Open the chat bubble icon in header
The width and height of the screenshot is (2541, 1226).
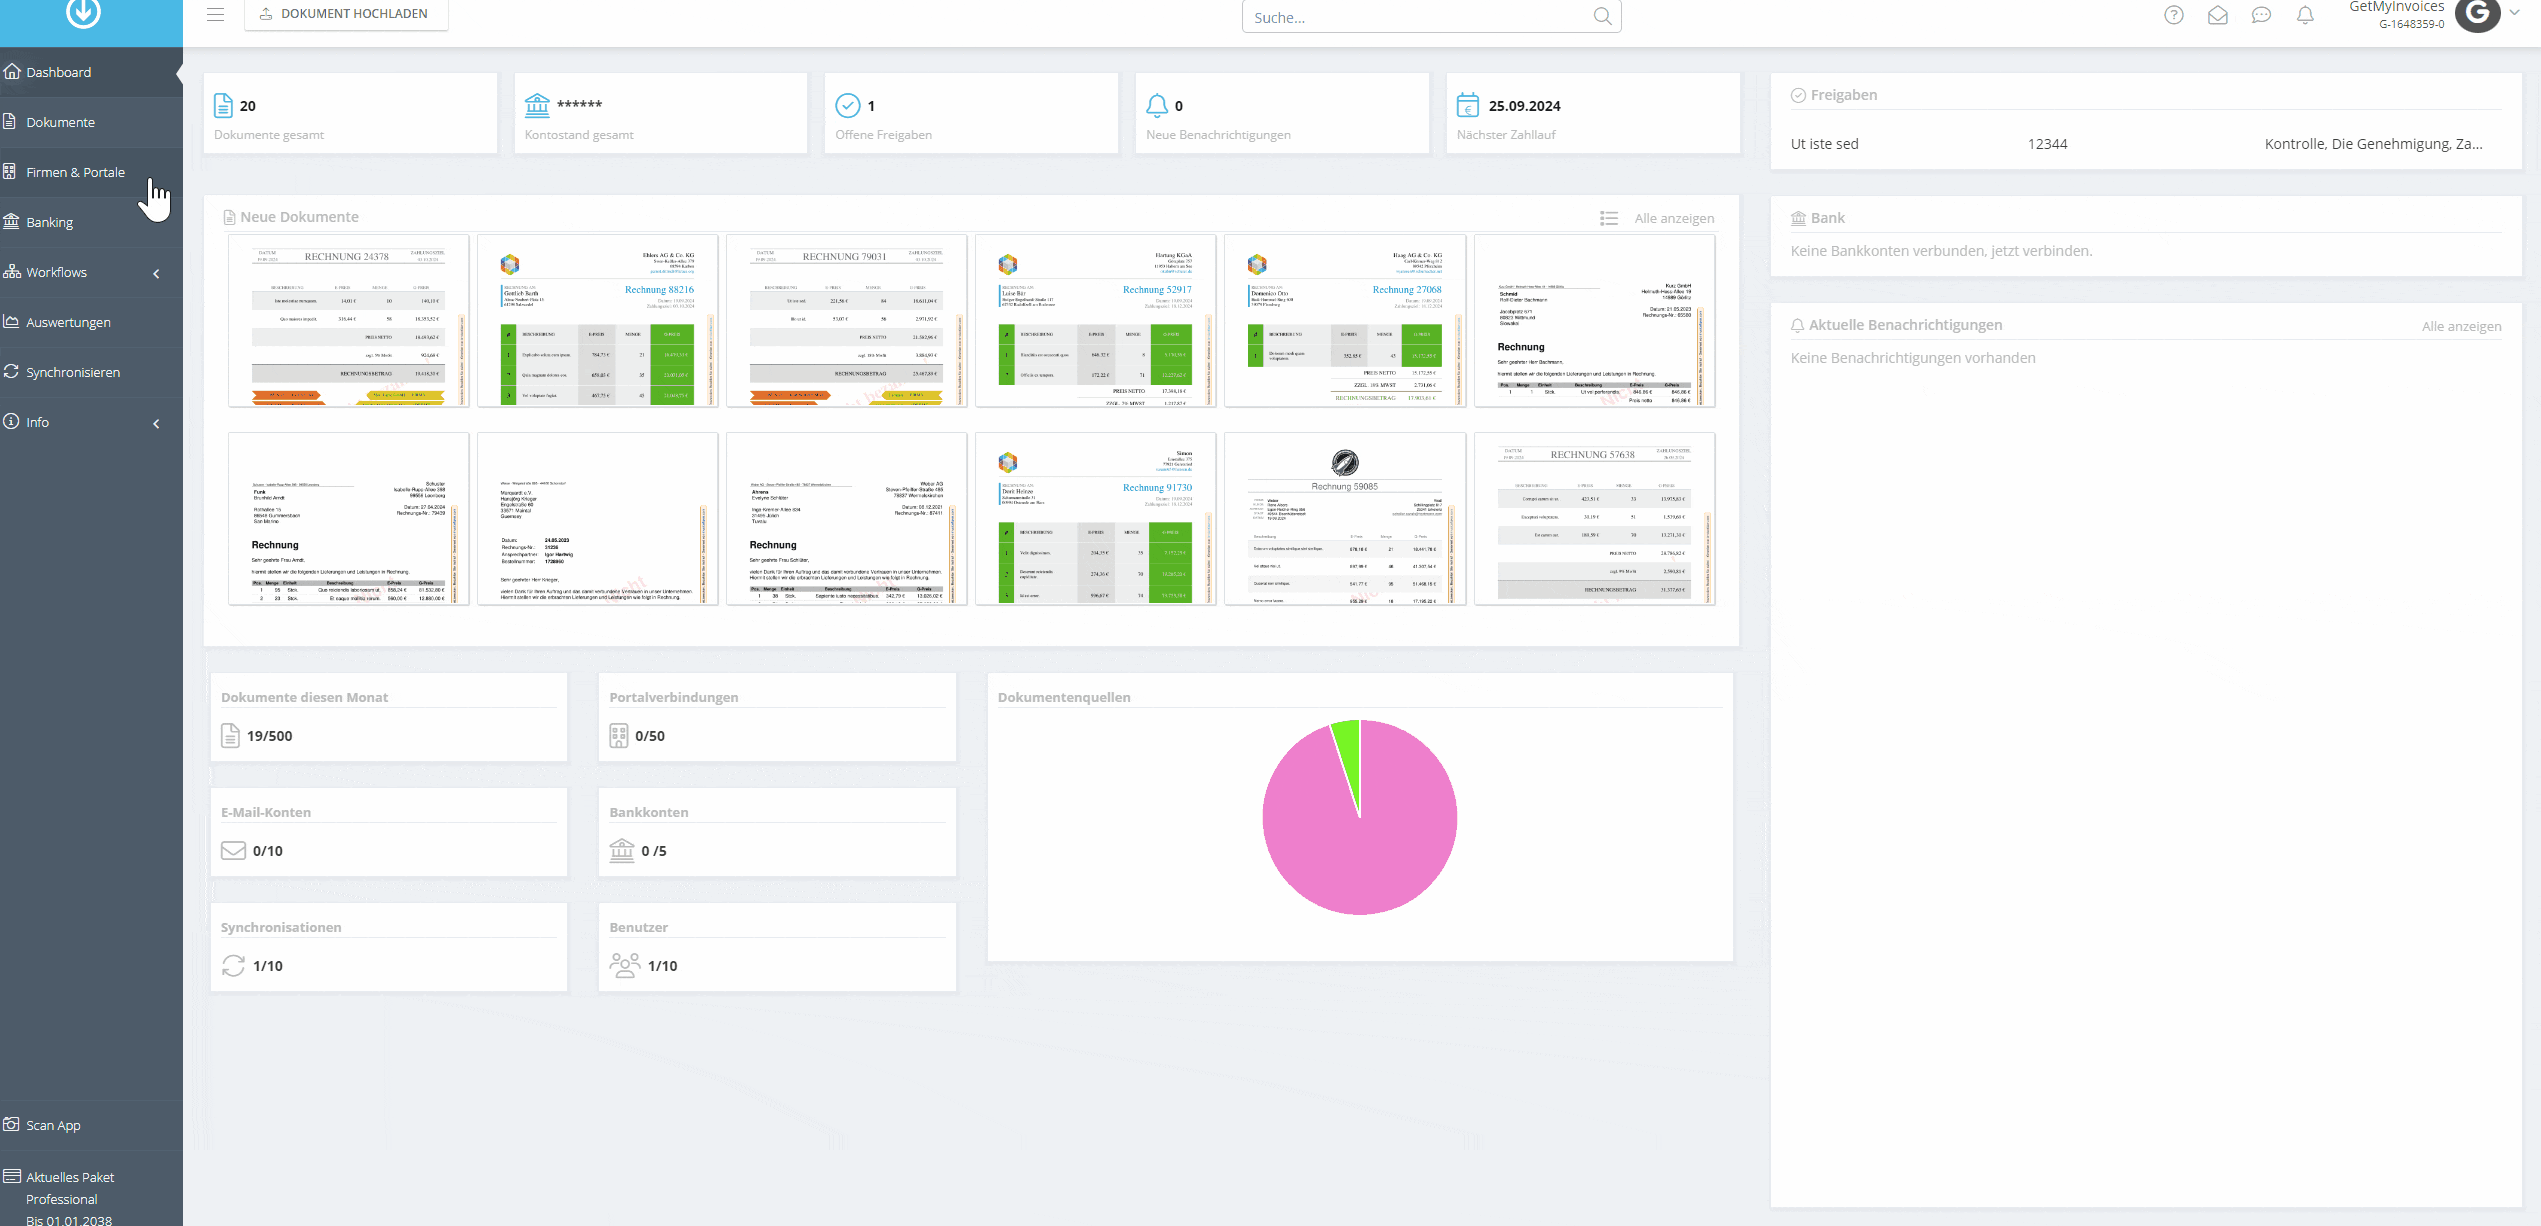[x=2261, y=15]
